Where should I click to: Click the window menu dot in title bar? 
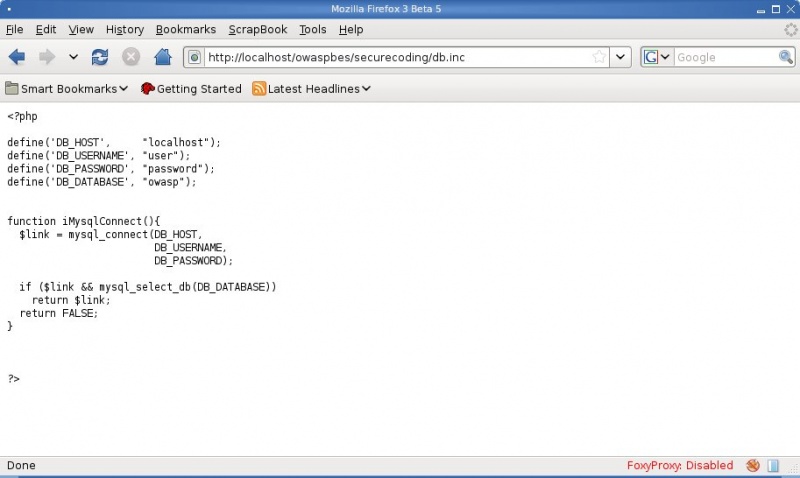9,9
